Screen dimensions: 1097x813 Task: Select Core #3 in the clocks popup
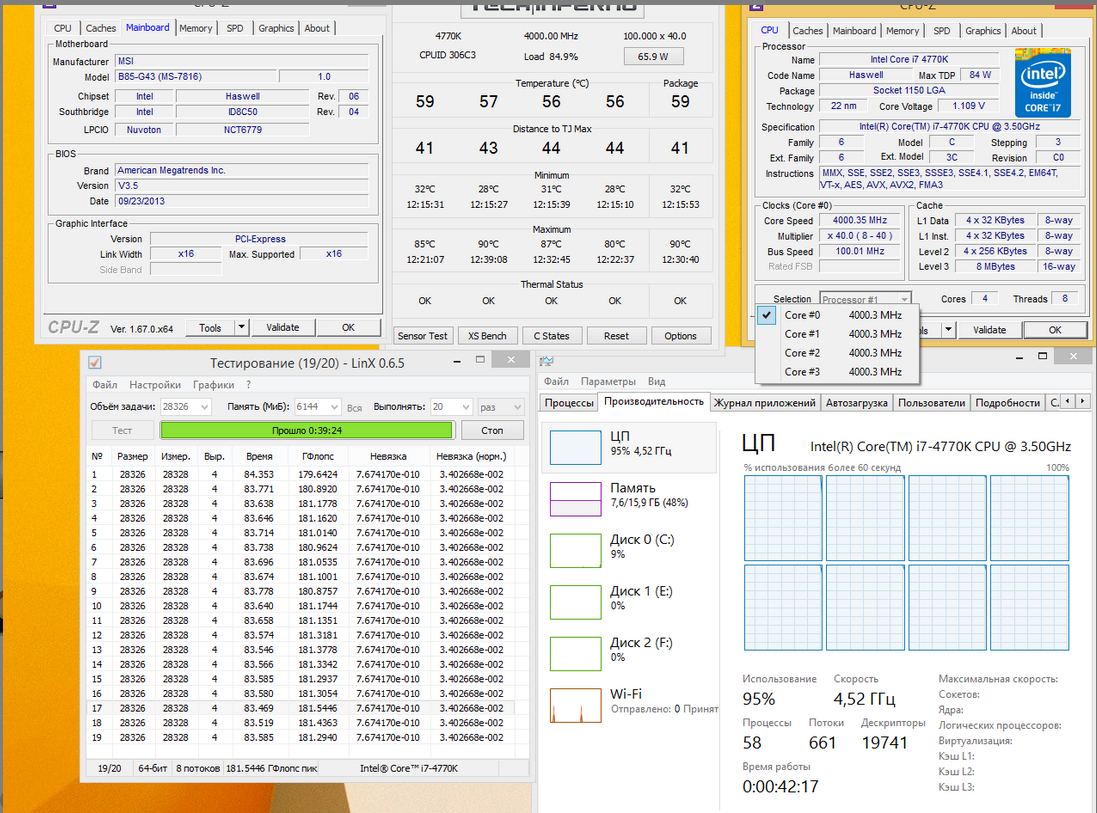[x=837, y=372]
